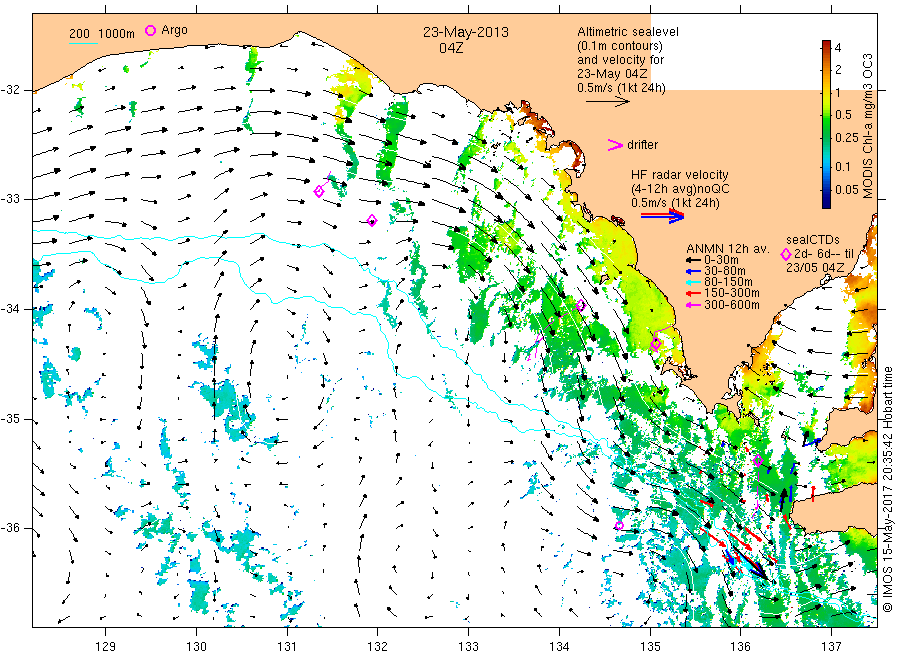Click the seal CTD diamond near 134.2E, 34S
Viewport: 900px width, 660px height.
point(580,305)
